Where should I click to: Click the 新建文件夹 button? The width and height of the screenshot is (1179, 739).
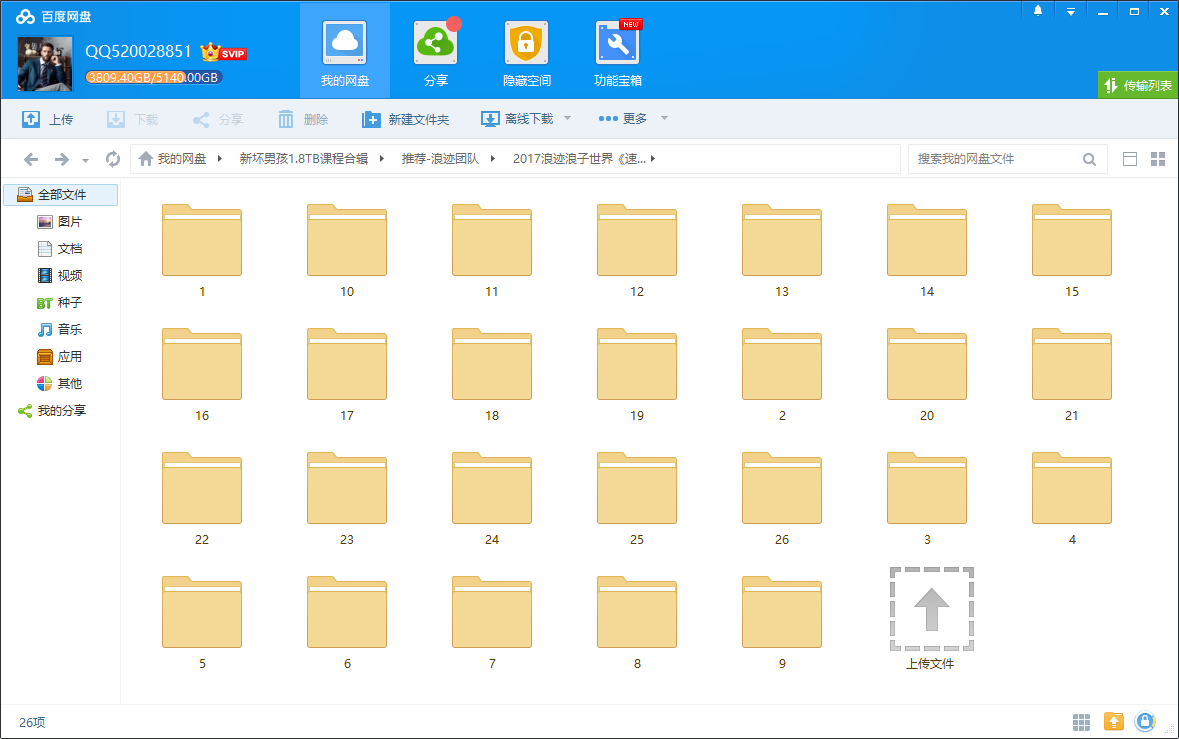(x=405, y=119)
